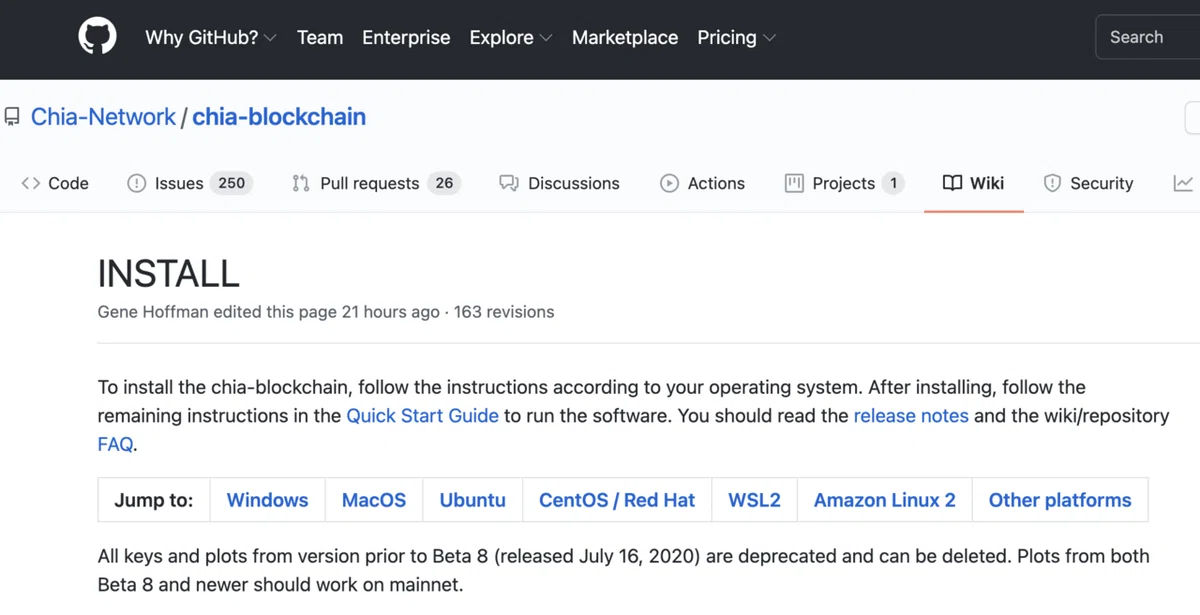Expand the Pricing dropdown
Image resolution: width=1200 pixels, height=615 pixels.
[736, 38]
